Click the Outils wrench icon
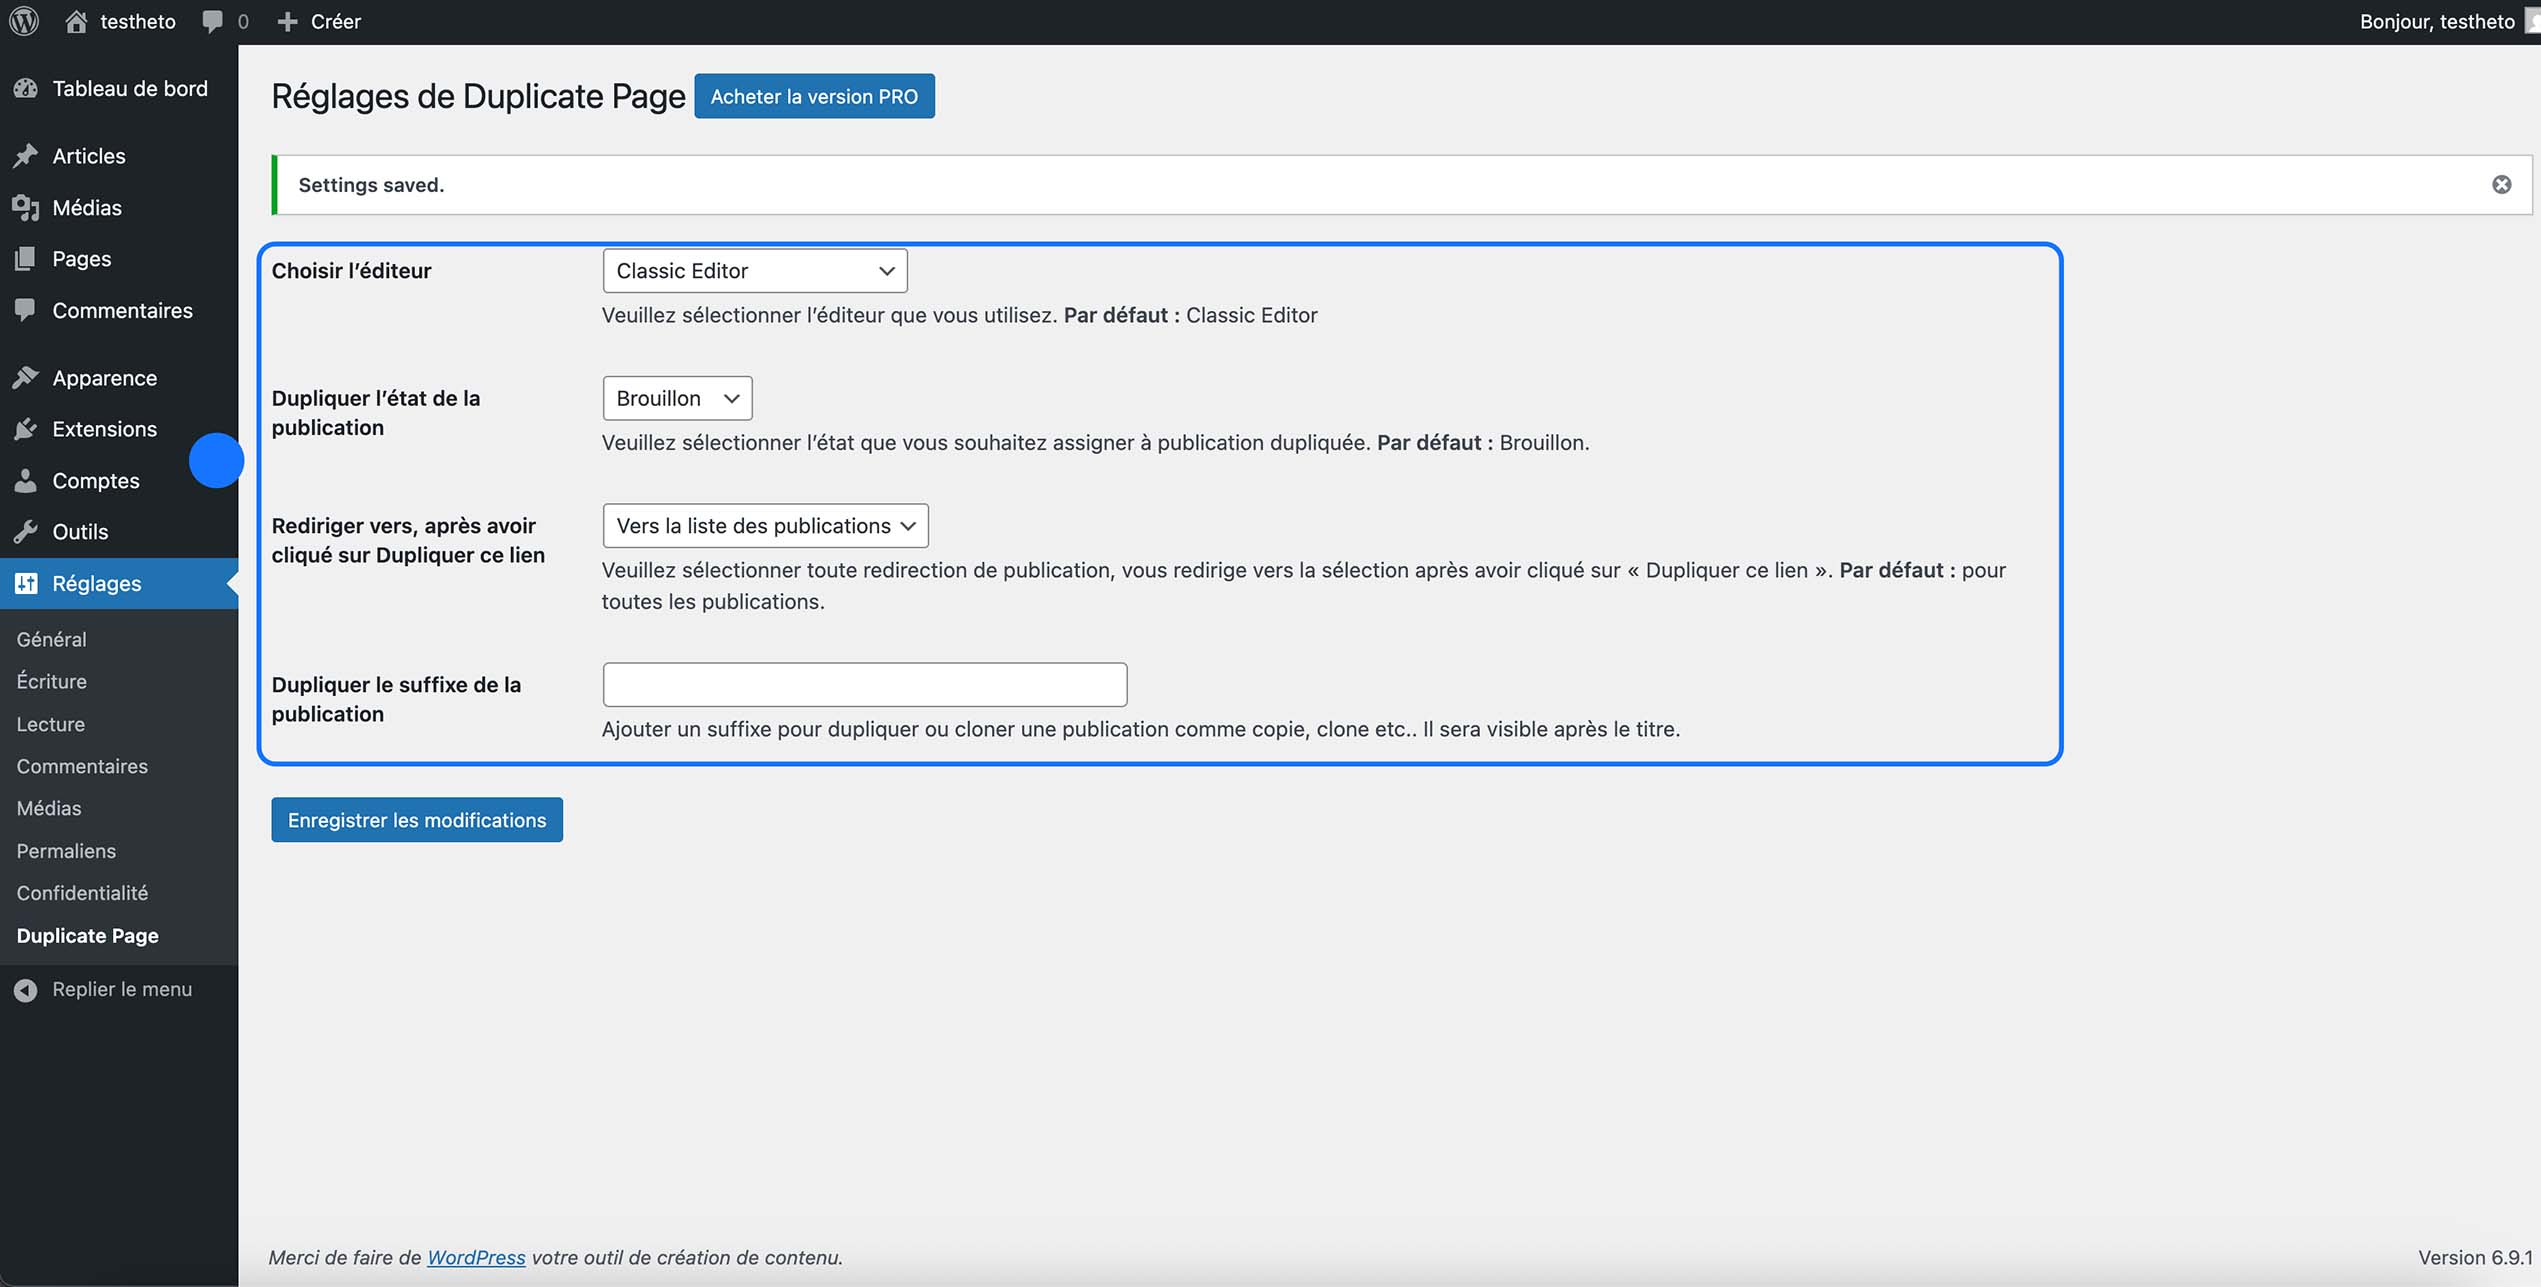The height and width of the screenshot is (1287, 2541). [x=25, y=531]
